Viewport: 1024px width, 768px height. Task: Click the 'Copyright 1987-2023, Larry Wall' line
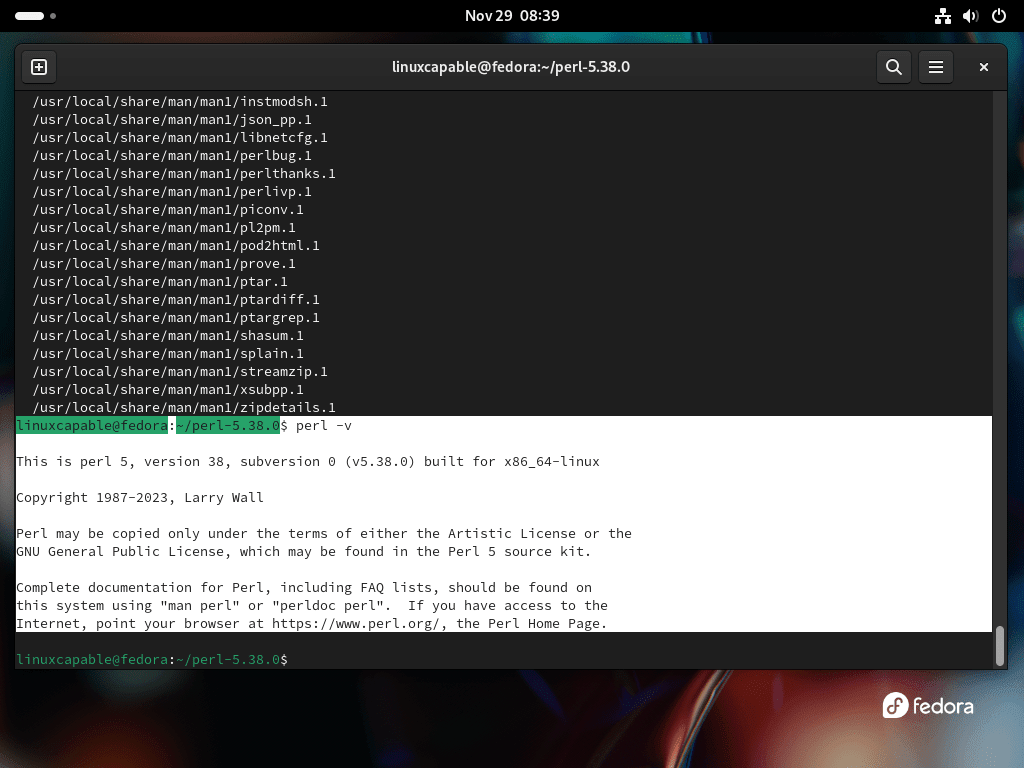(140, 498)
